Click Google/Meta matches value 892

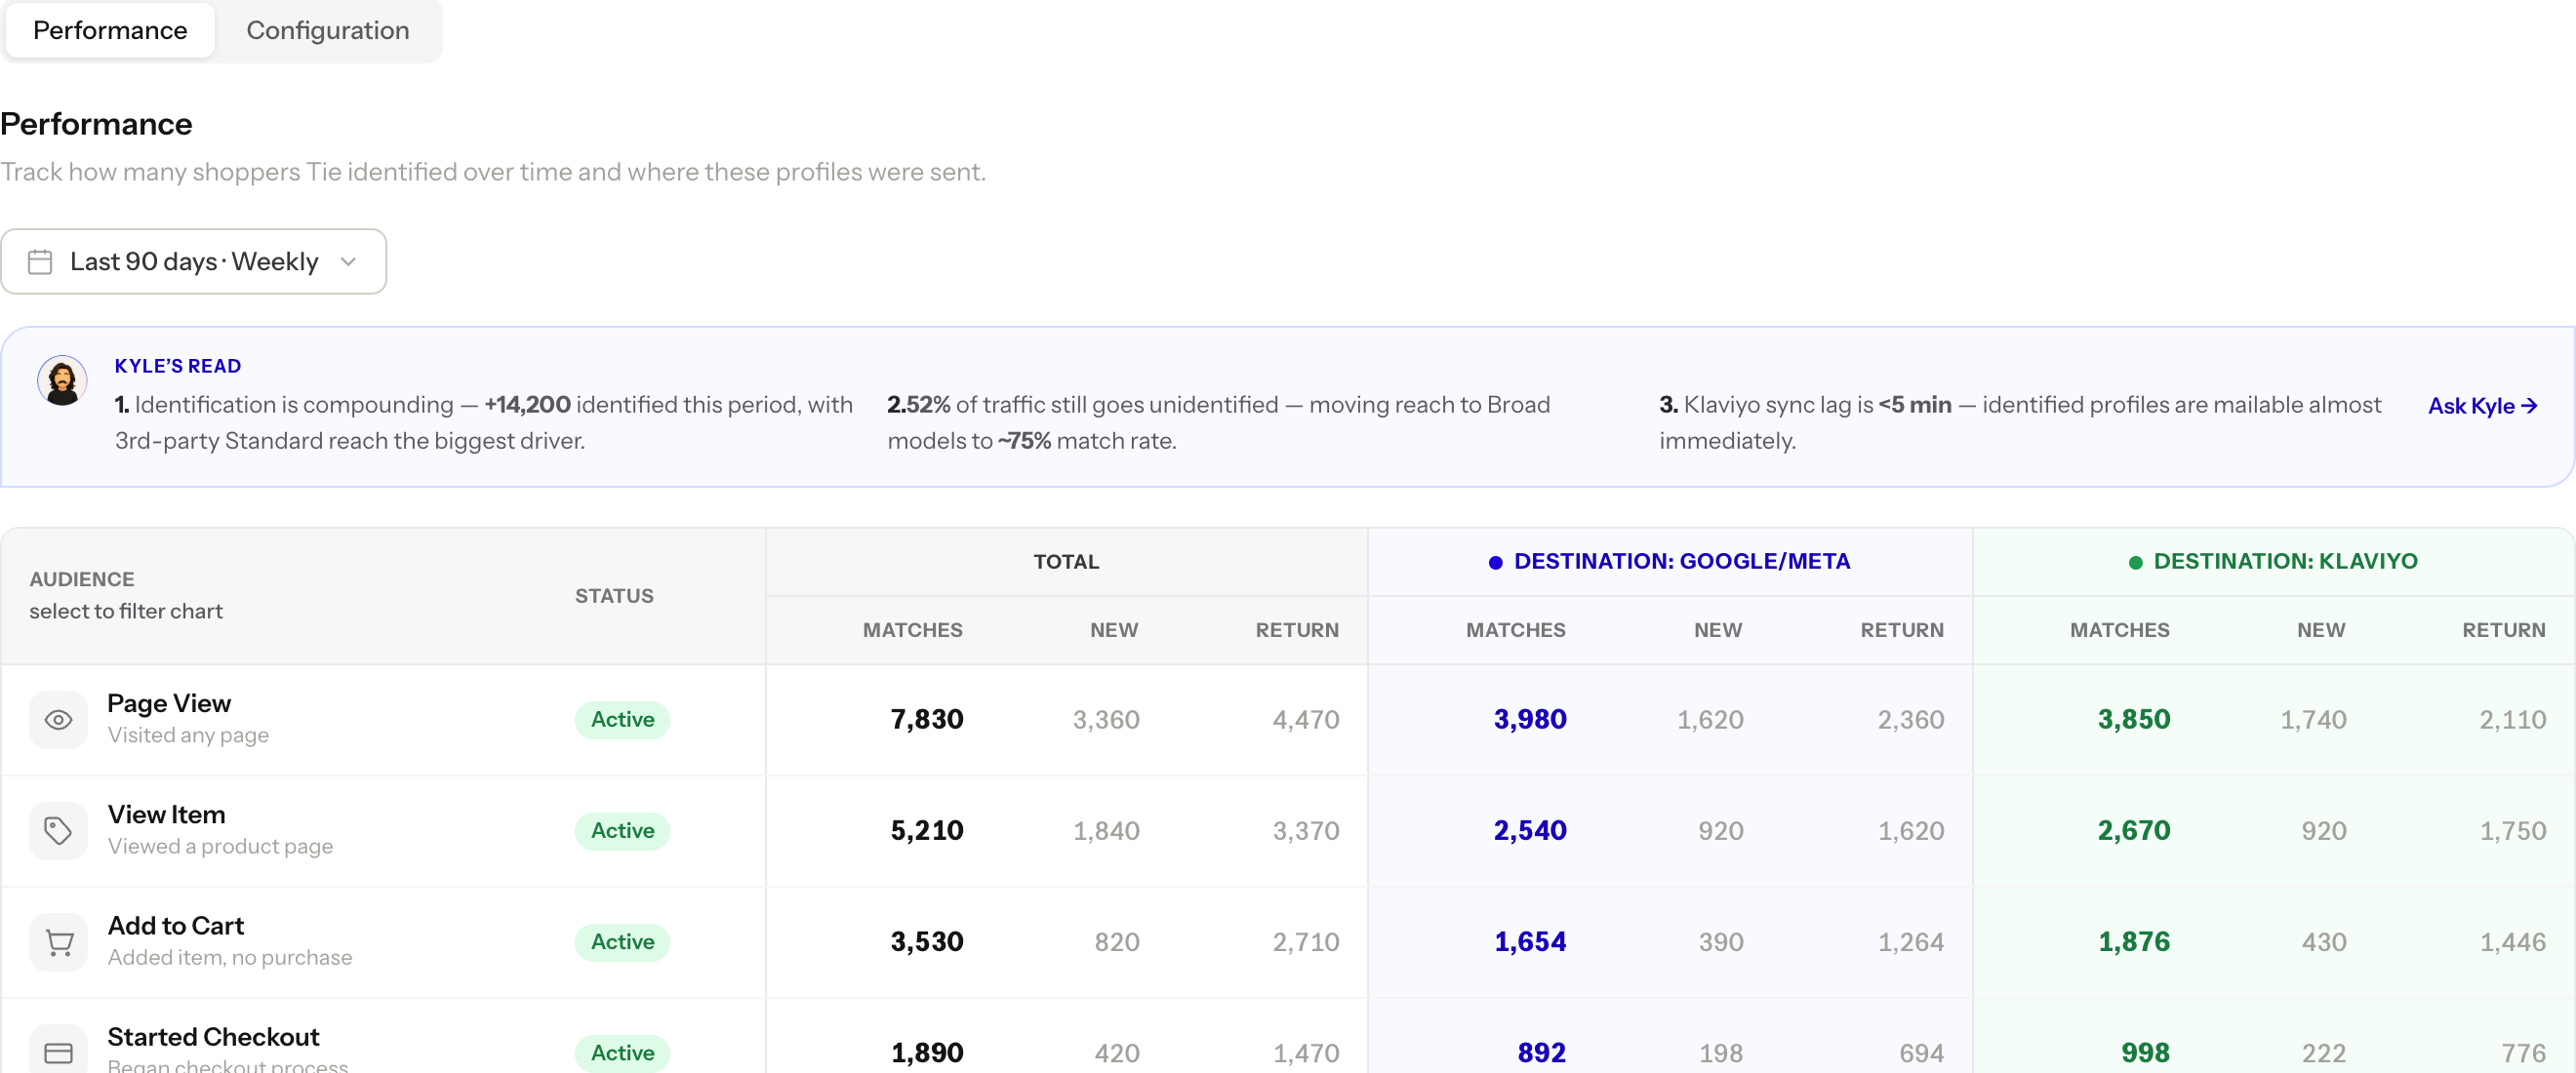point(1541,1052)
